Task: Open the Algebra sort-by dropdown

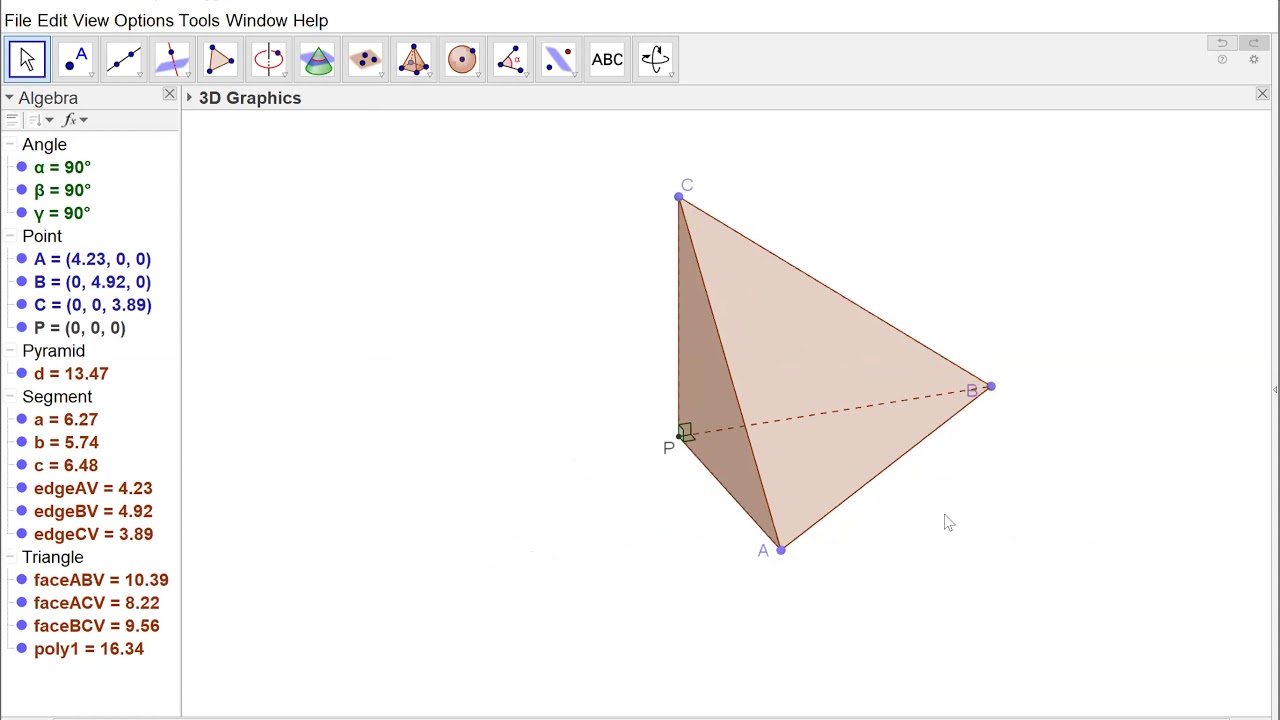Action: (41, 120)
